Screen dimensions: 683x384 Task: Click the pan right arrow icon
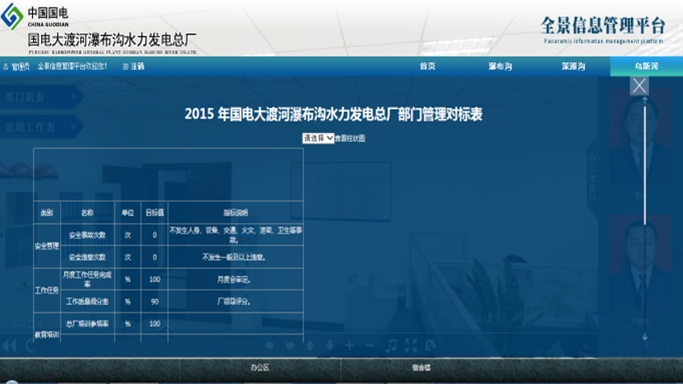290,346
